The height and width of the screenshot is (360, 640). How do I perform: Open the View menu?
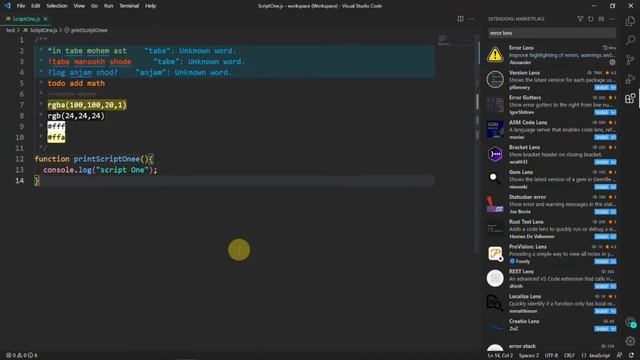[x=79, y=6]
